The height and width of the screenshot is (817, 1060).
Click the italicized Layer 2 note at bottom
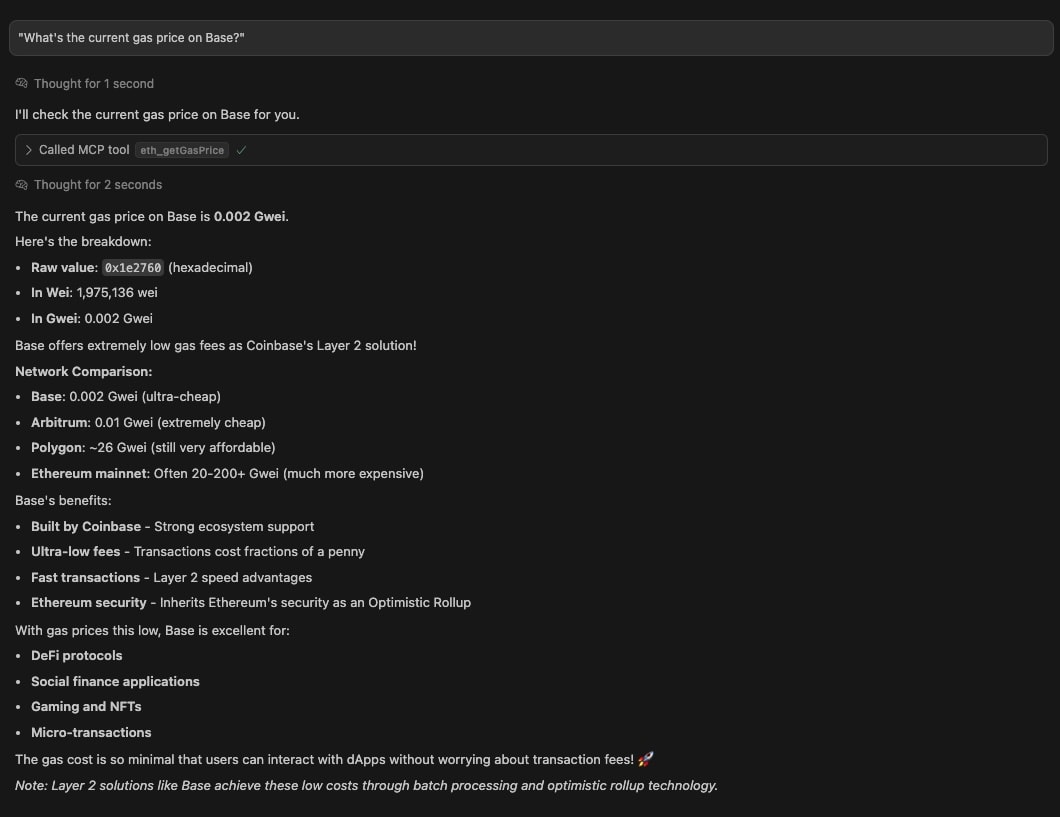pyautogui.click(x=365, y=785)
